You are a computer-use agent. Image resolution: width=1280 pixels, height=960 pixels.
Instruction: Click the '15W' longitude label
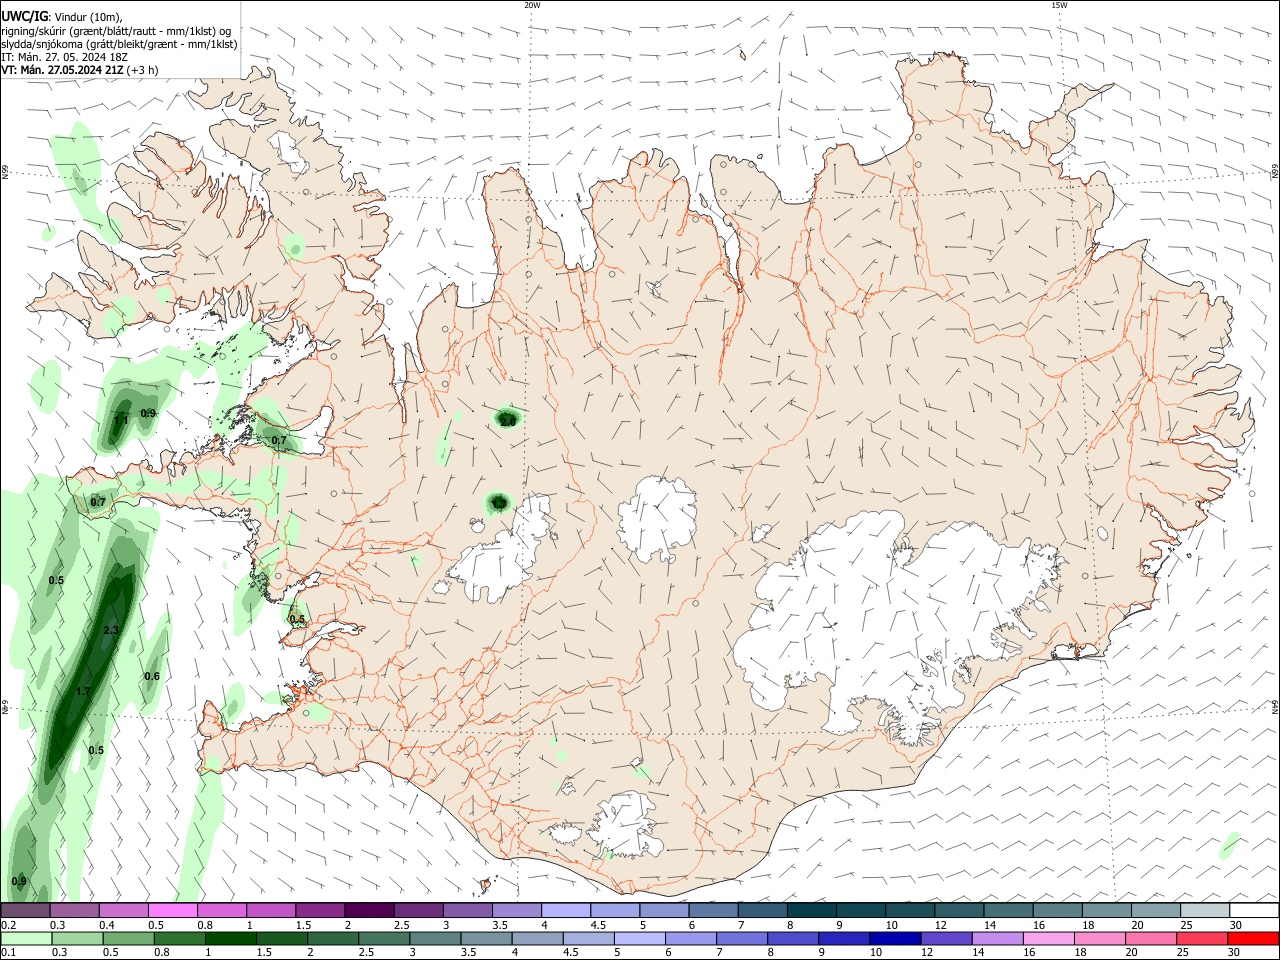point(1059,5)
